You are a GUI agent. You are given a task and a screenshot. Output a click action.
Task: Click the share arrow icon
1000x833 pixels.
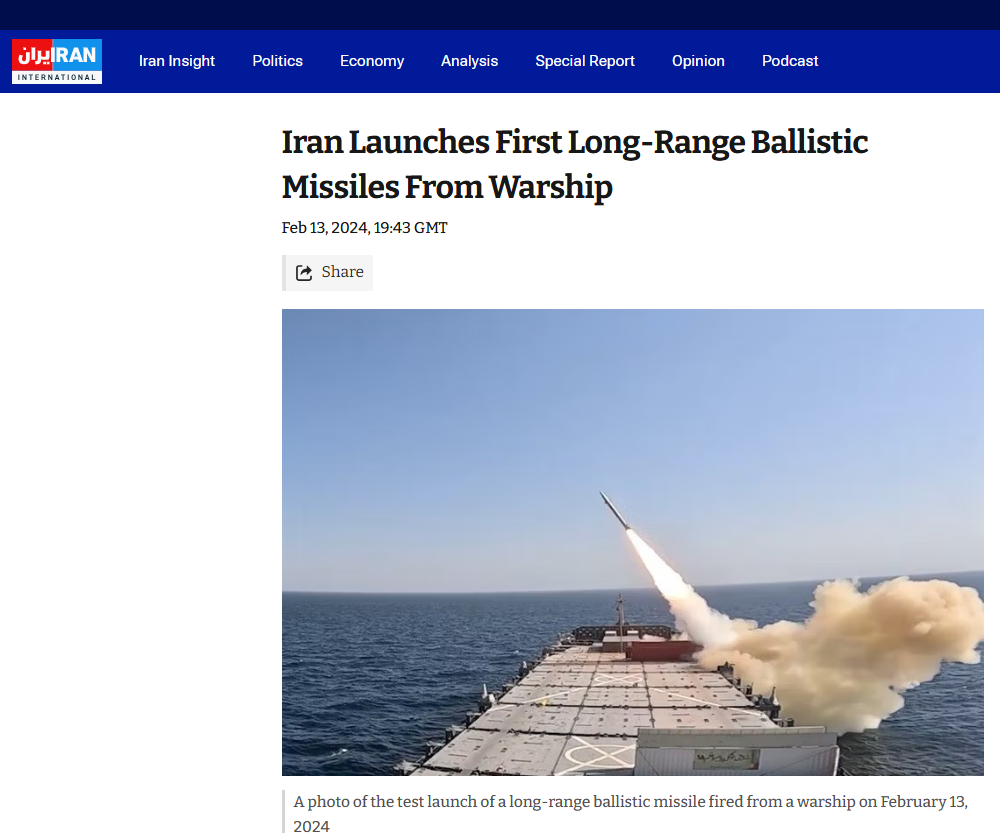(304, 273)
